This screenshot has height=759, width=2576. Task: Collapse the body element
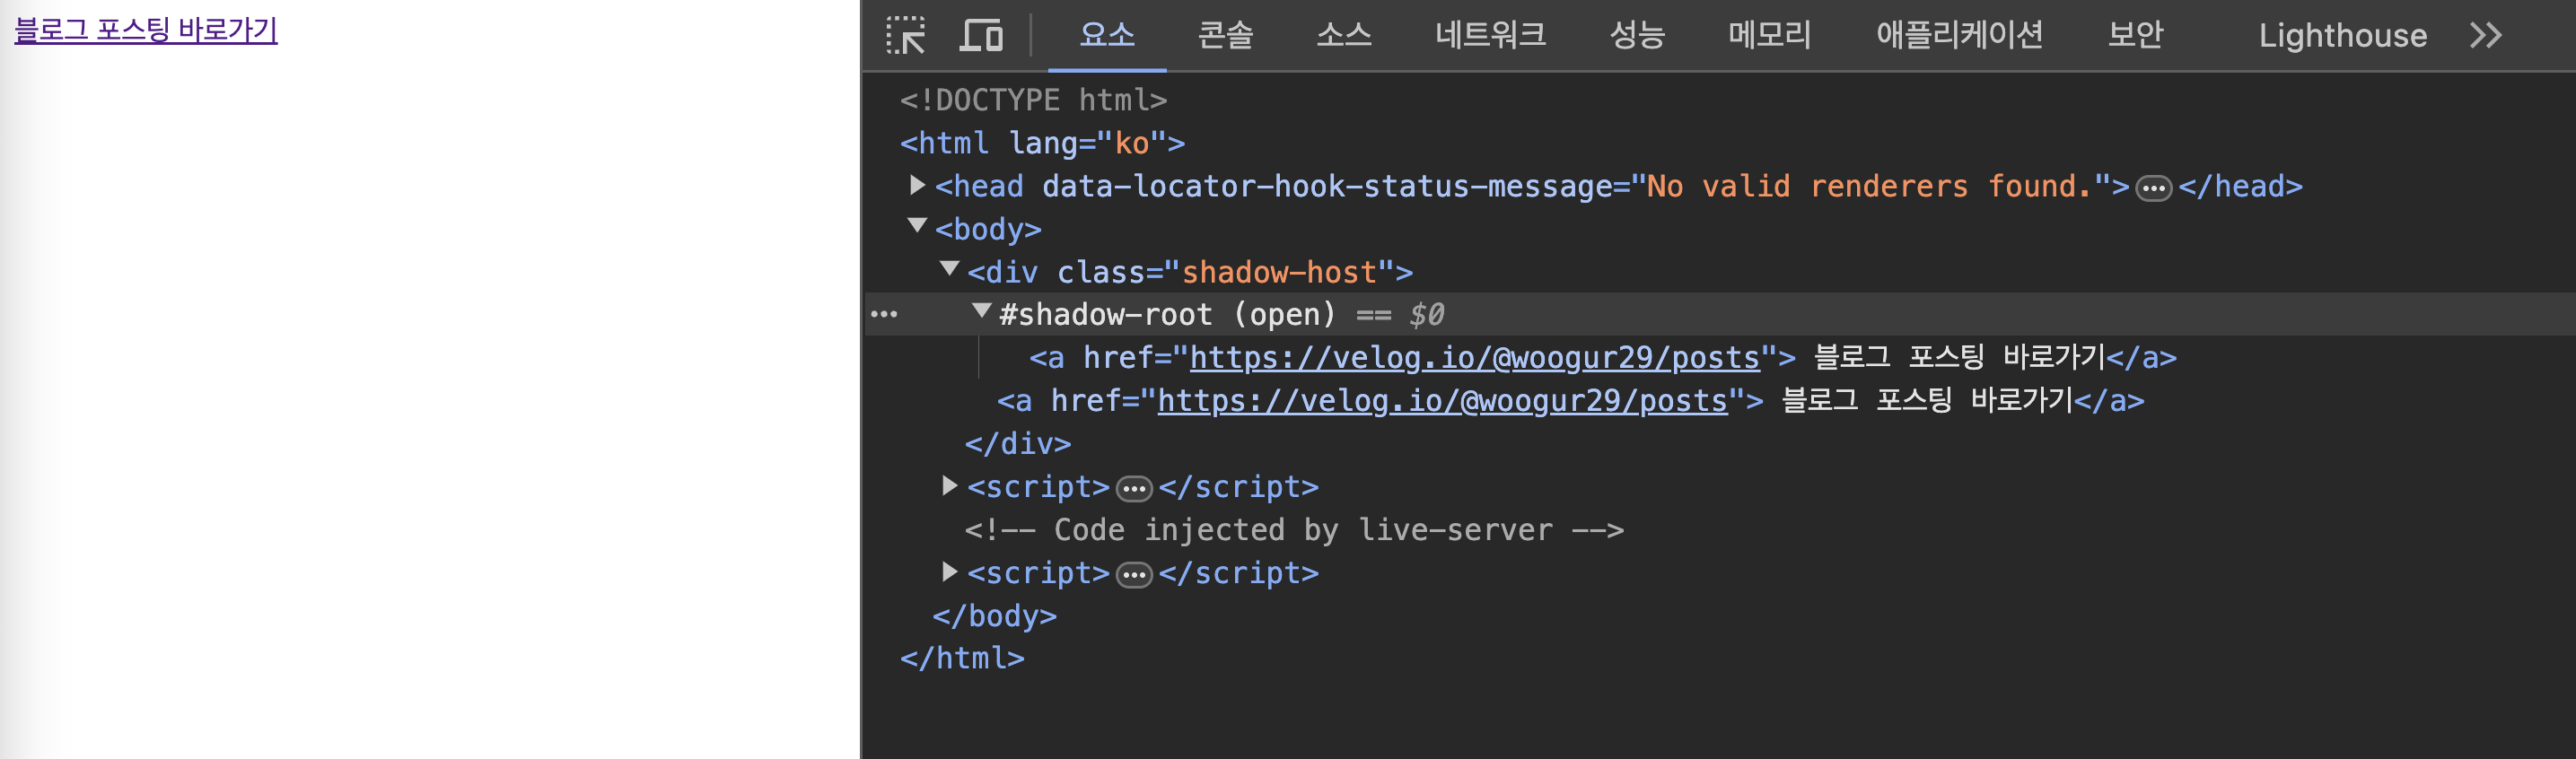pos(916,226)
